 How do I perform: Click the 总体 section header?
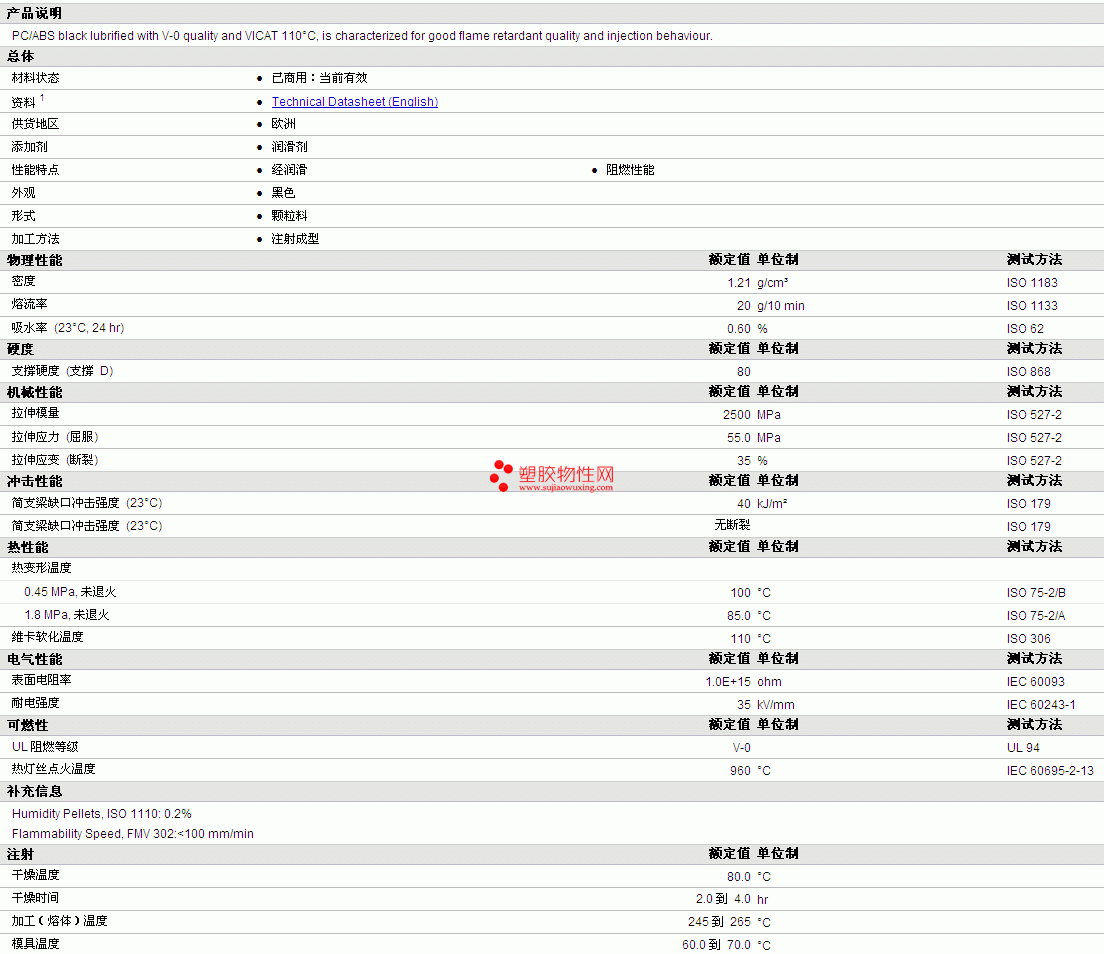[20, 56]
